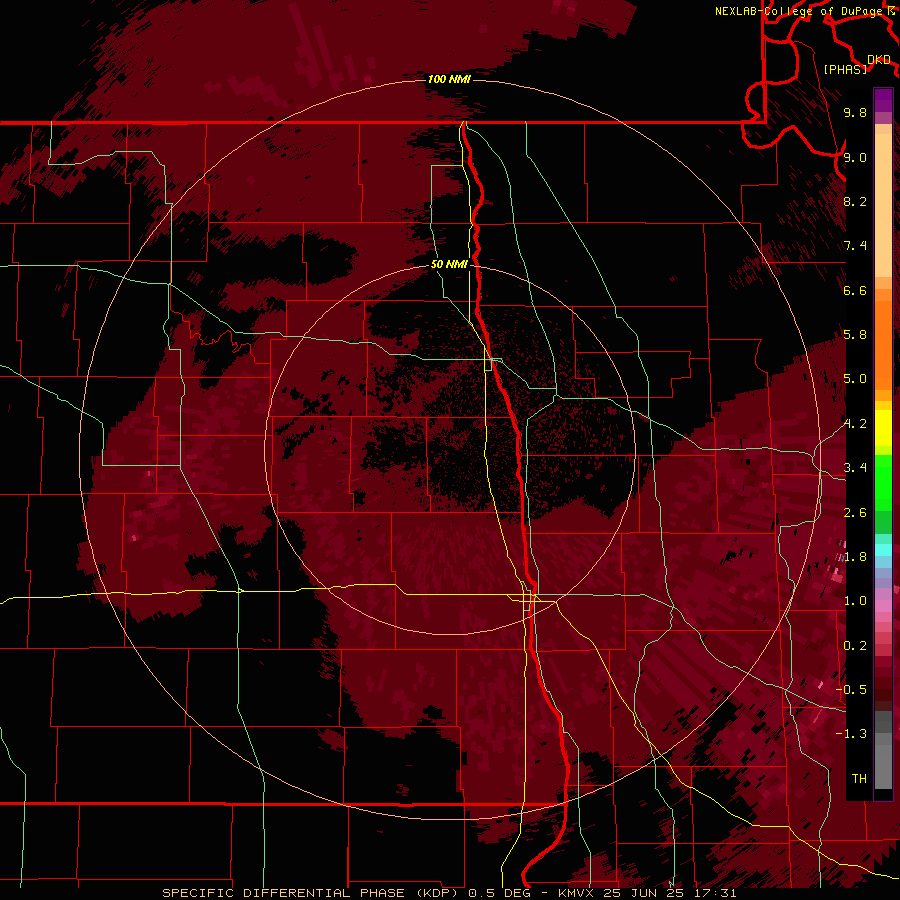Click the [PHAS] legend header
Screen dimensions: 900x900
coord(844,69)
